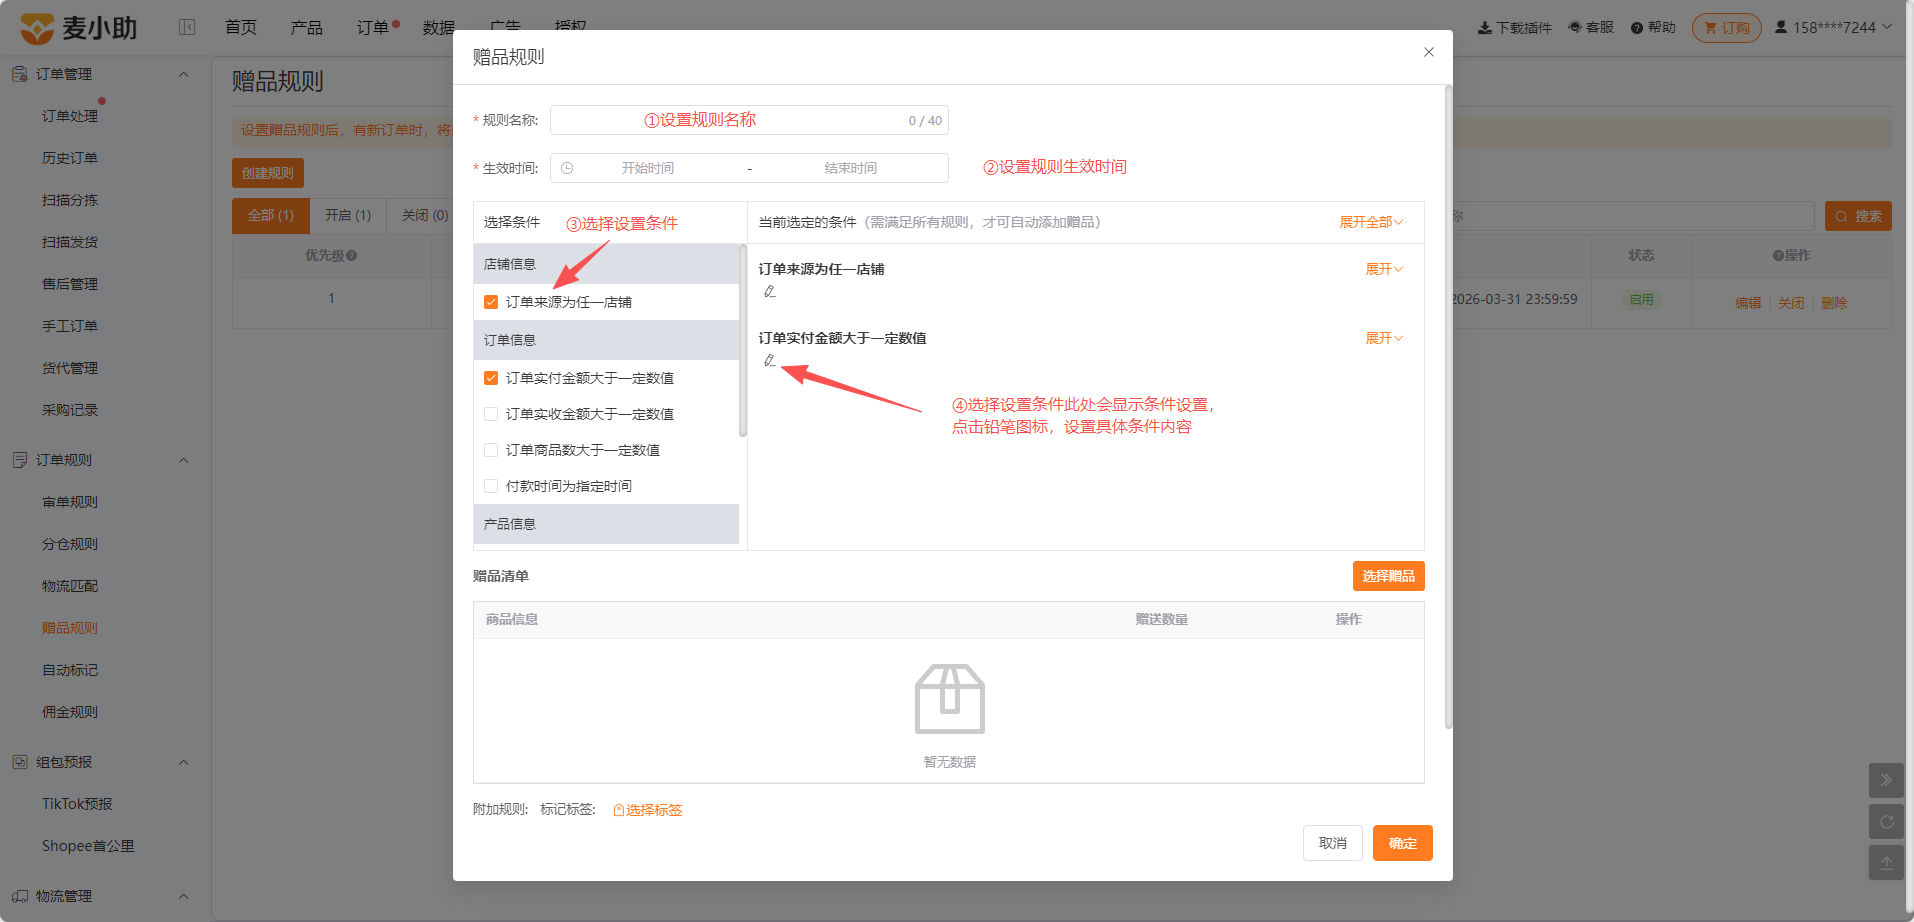This screenshot has height=922, width=1914.
Task: Collapse the 订单管理 sidebar section
Action: [x=183, y=74]
